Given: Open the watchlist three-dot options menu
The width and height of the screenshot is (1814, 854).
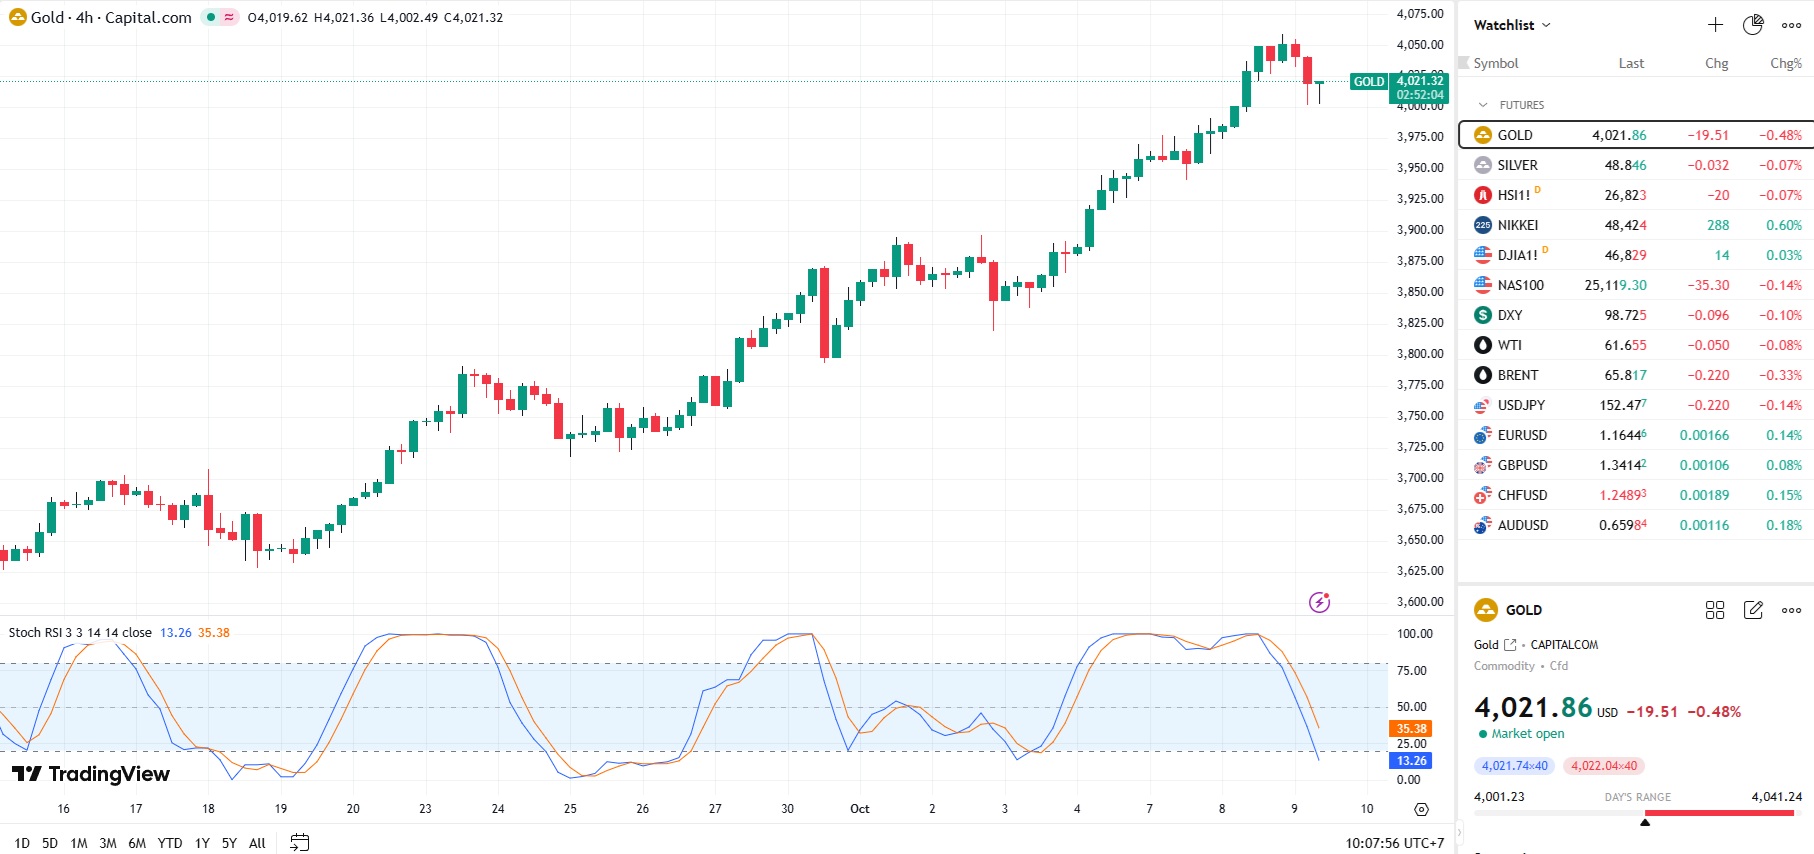Looking at the screenshot, I should coord(1791,25).
